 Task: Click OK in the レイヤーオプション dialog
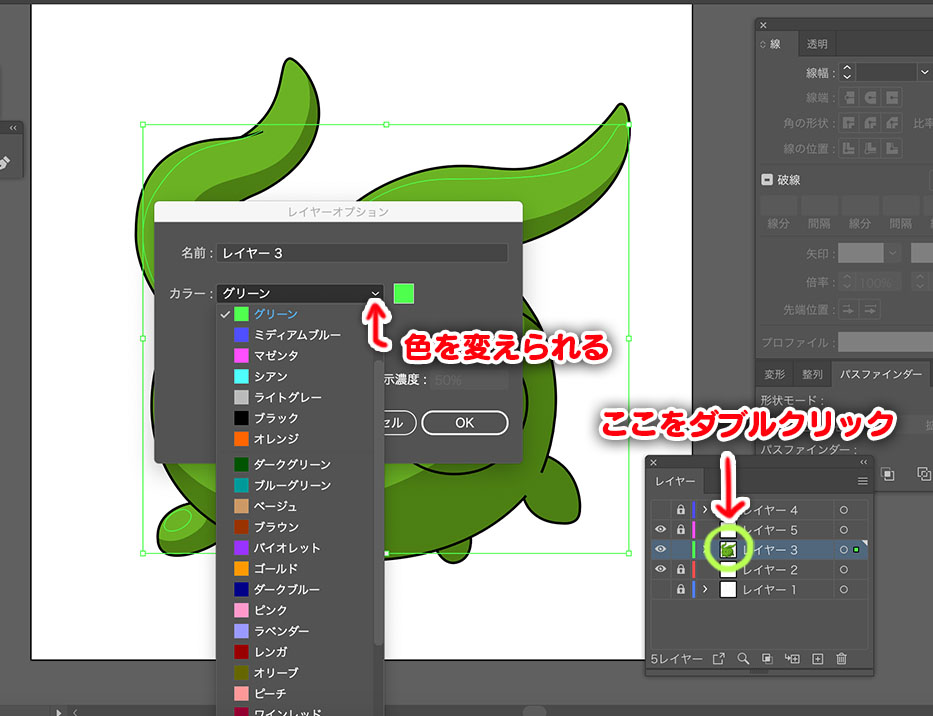(x=465, y=423)
